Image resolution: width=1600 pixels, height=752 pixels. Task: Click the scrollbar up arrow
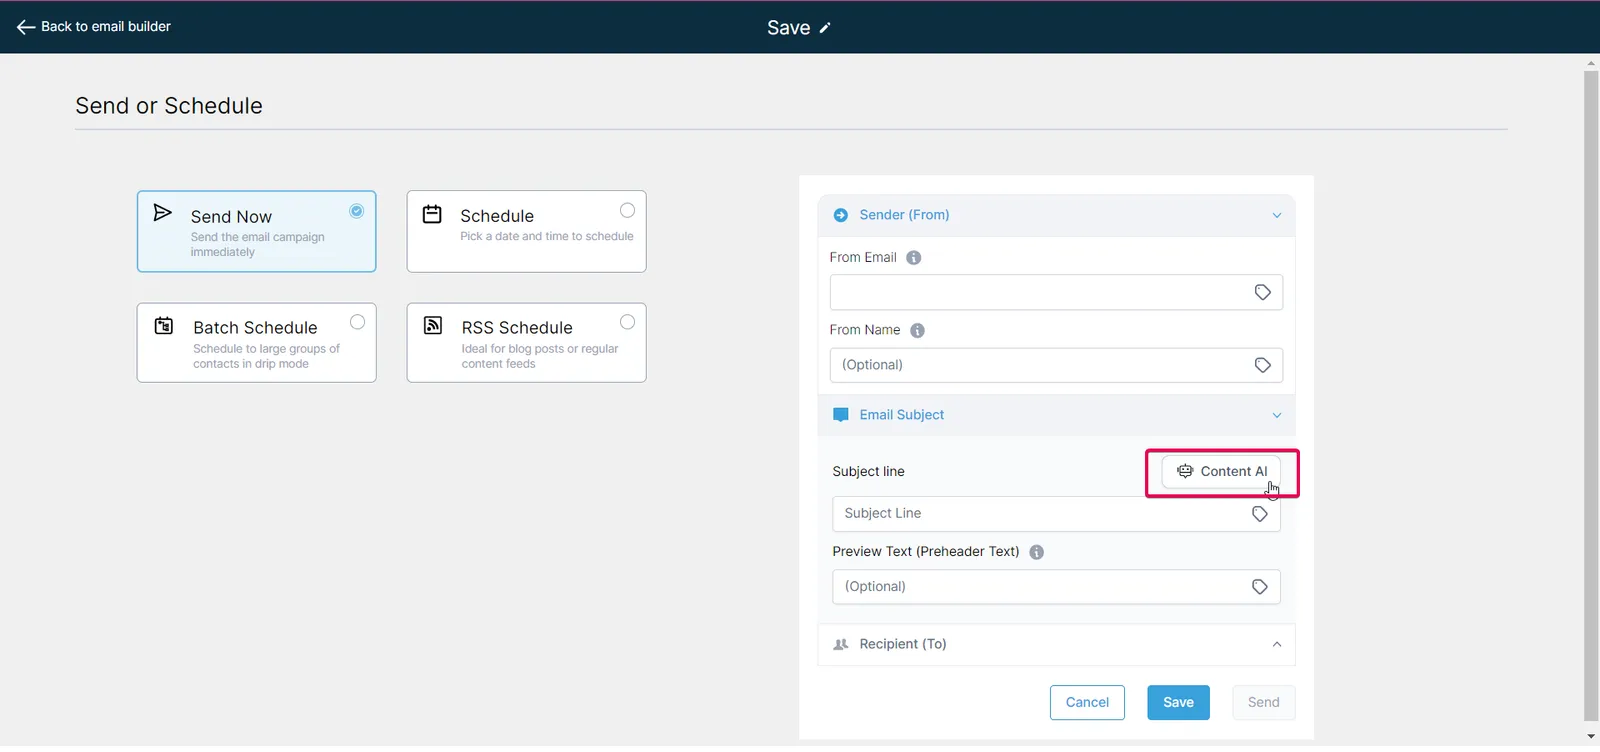[x=1591, y=63]
